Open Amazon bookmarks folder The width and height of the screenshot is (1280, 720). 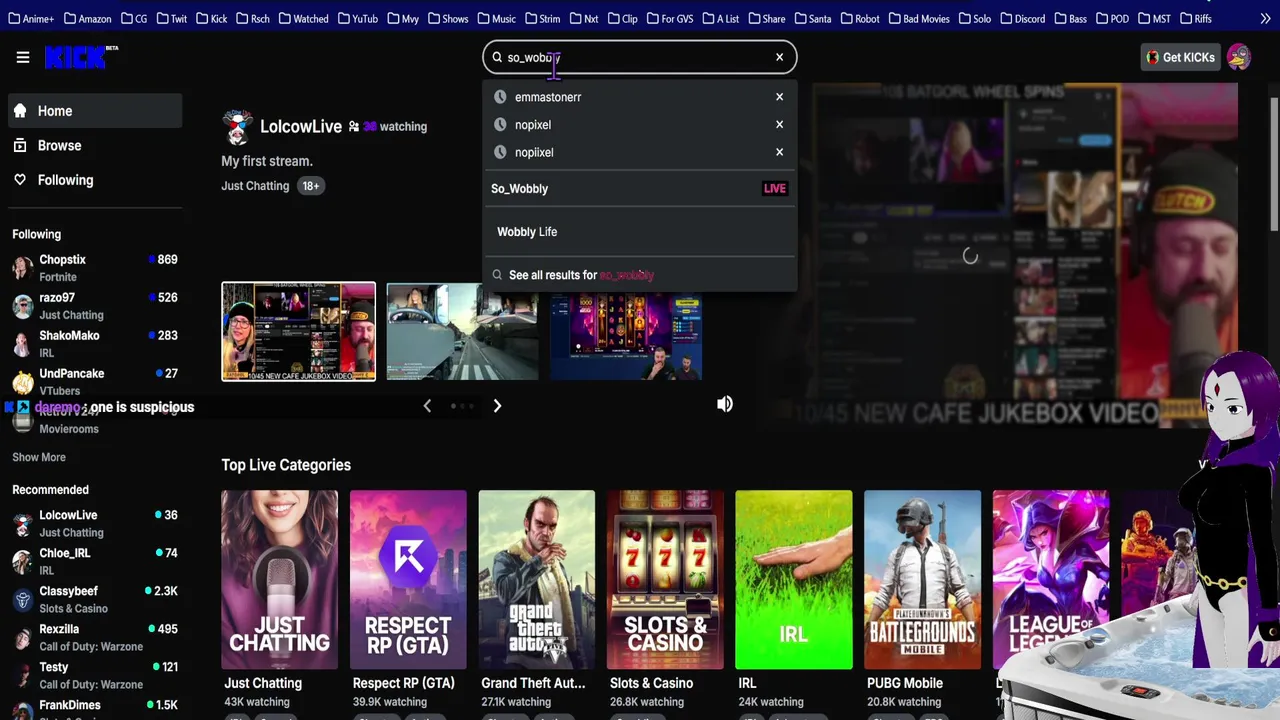point(87,18)
